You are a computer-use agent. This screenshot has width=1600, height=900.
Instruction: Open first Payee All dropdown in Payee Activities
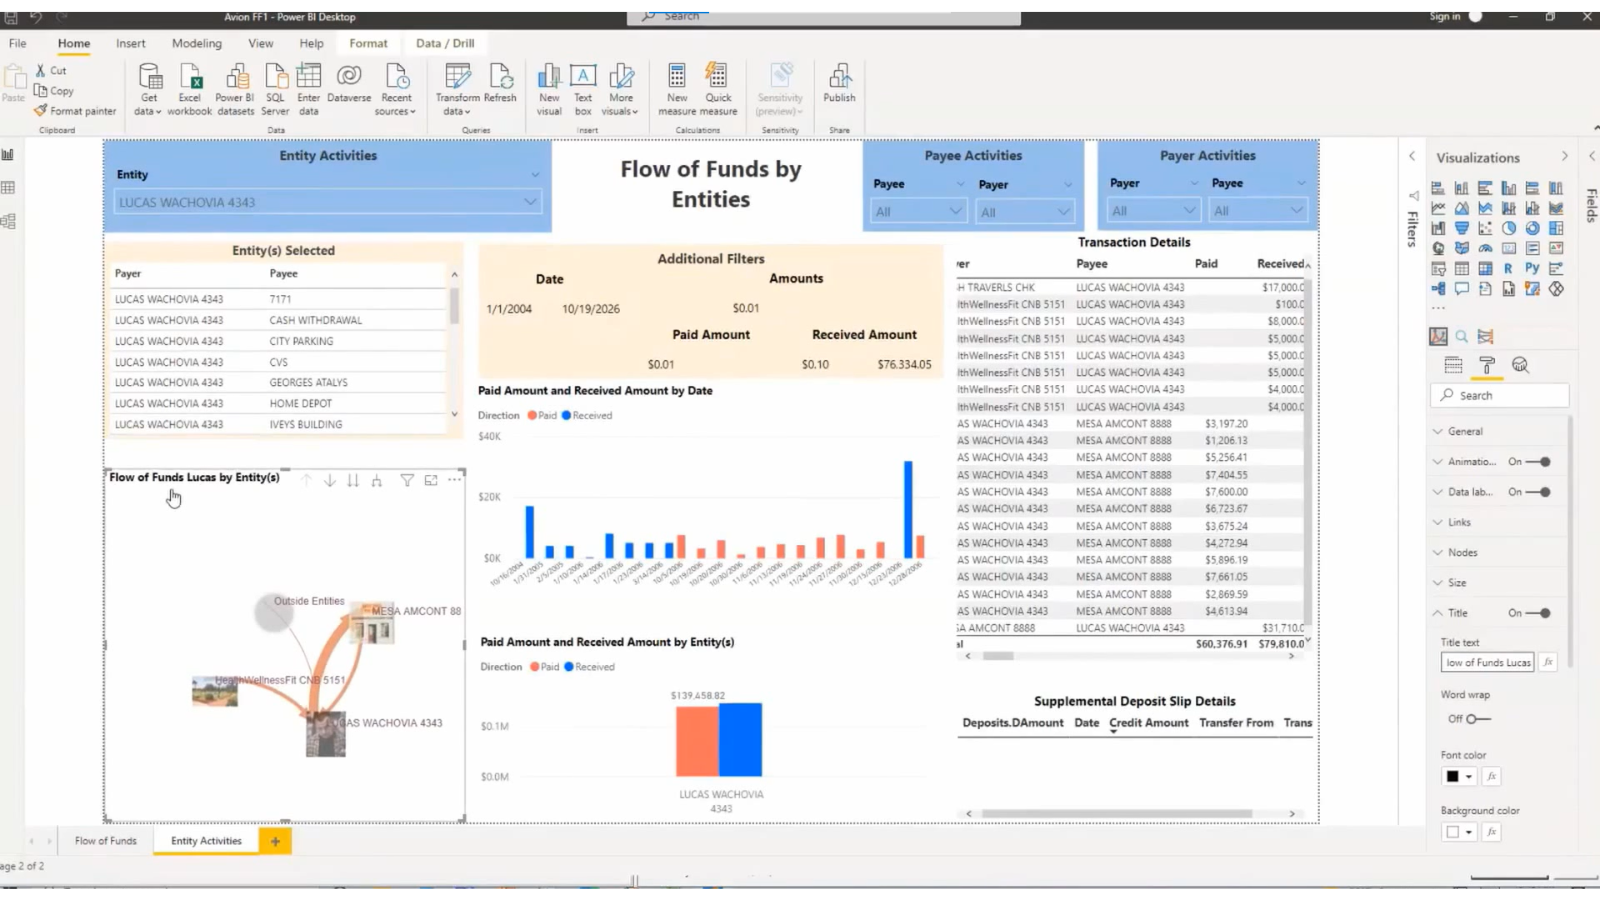[917, 211]
